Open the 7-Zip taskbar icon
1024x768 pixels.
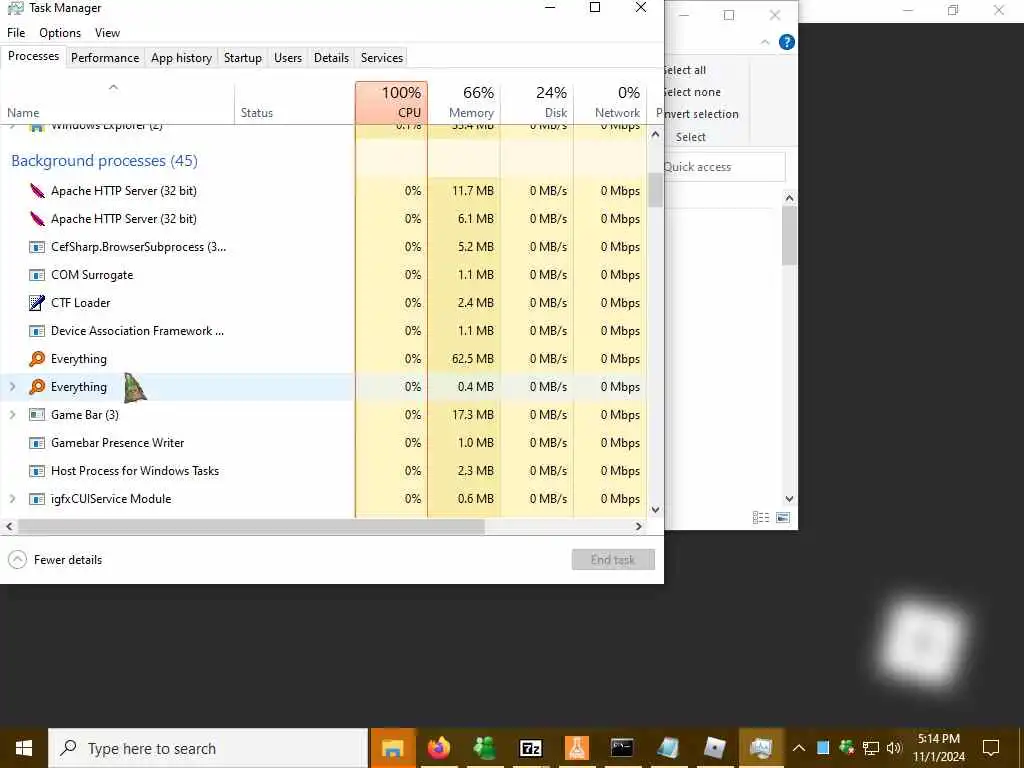530,748
